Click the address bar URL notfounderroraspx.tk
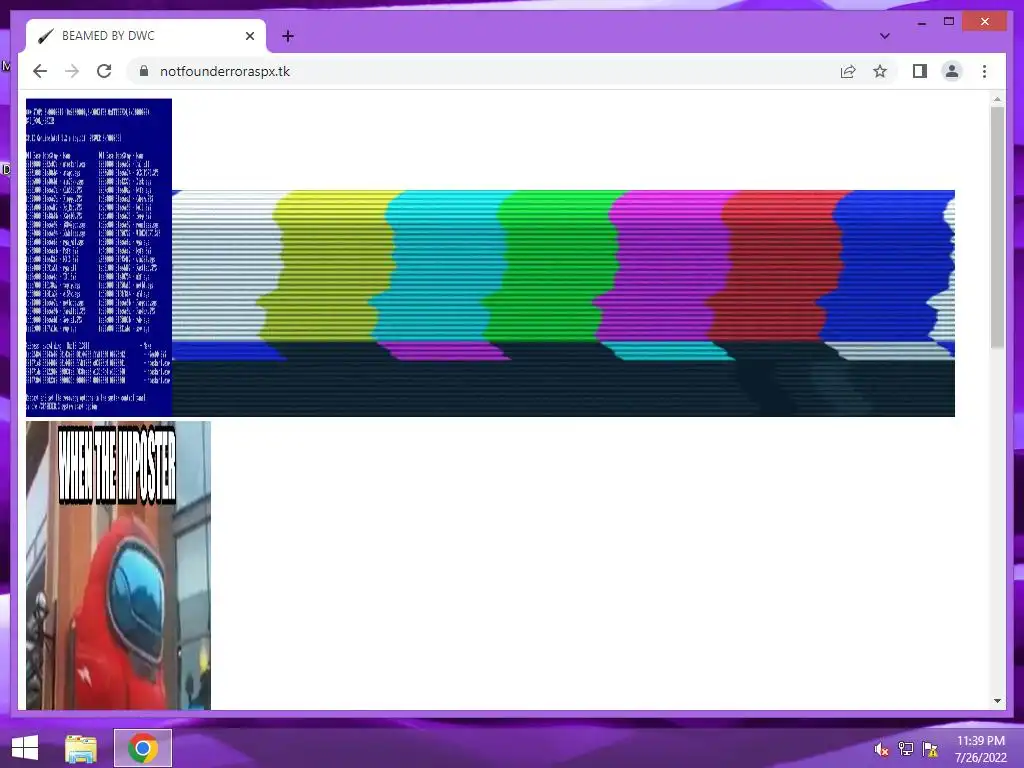Screen dimensions: 1024x768 [x=225, y=71]
